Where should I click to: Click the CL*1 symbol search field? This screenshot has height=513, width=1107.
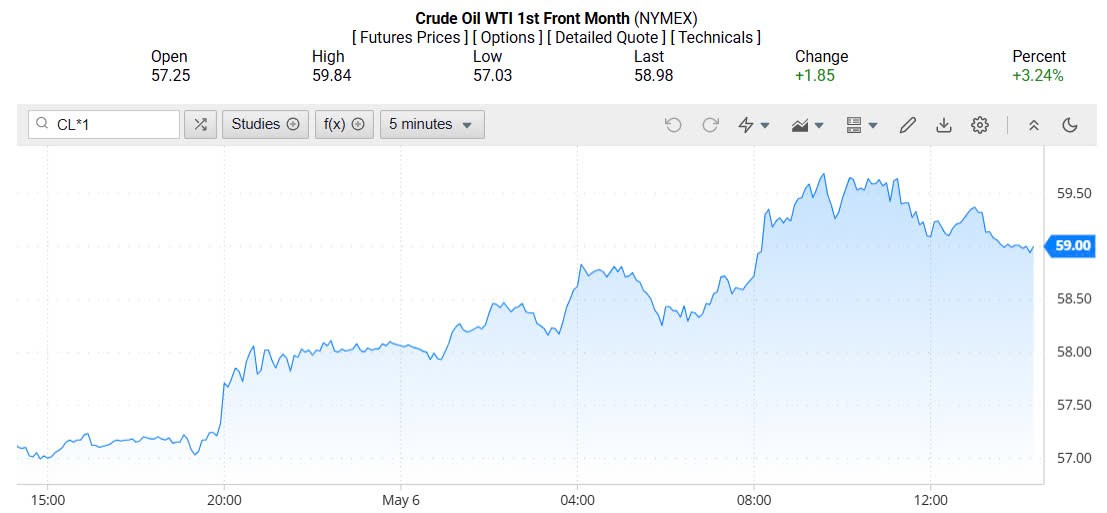(x=112, y=124)
